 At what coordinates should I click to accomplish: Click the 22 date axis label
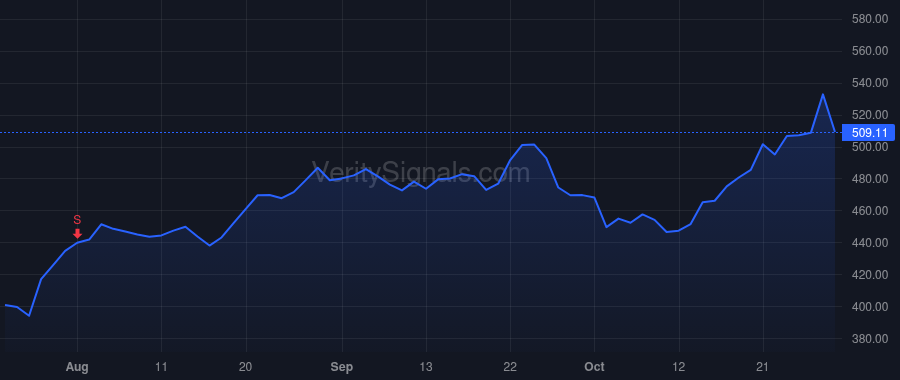click(510, 367)
